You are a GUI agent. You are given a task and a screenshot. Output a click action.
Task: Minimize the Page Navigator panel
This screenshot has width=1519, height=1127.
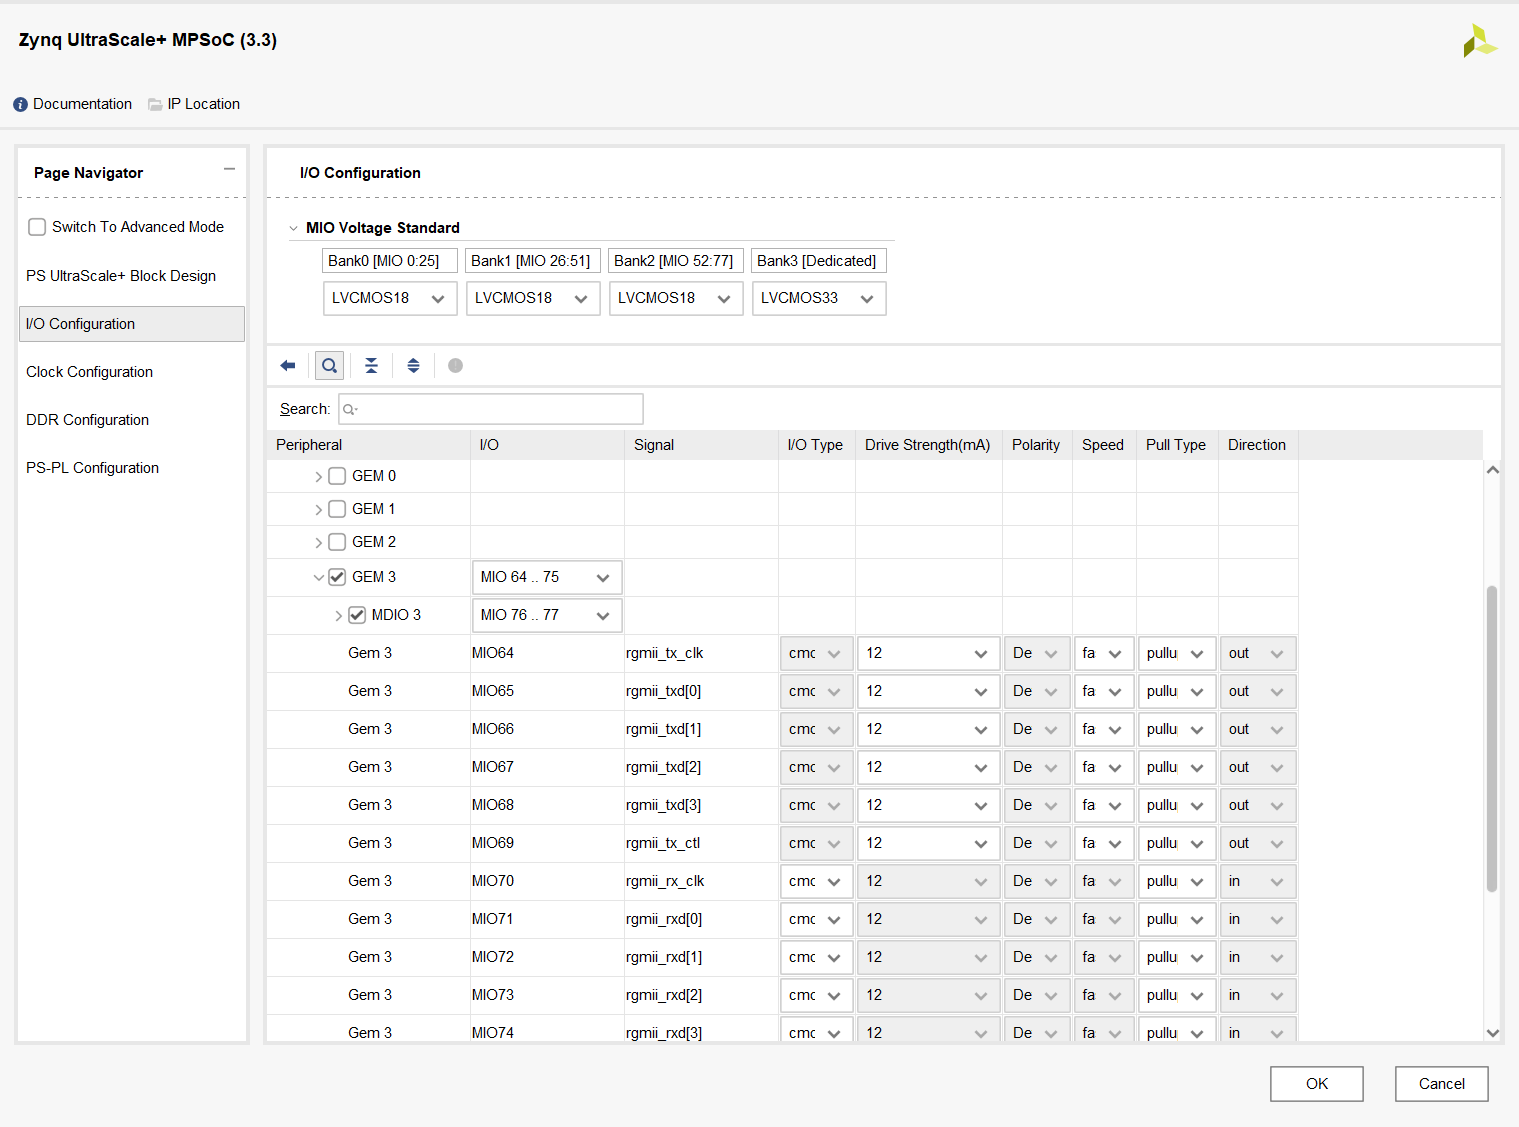pos(229,169)
